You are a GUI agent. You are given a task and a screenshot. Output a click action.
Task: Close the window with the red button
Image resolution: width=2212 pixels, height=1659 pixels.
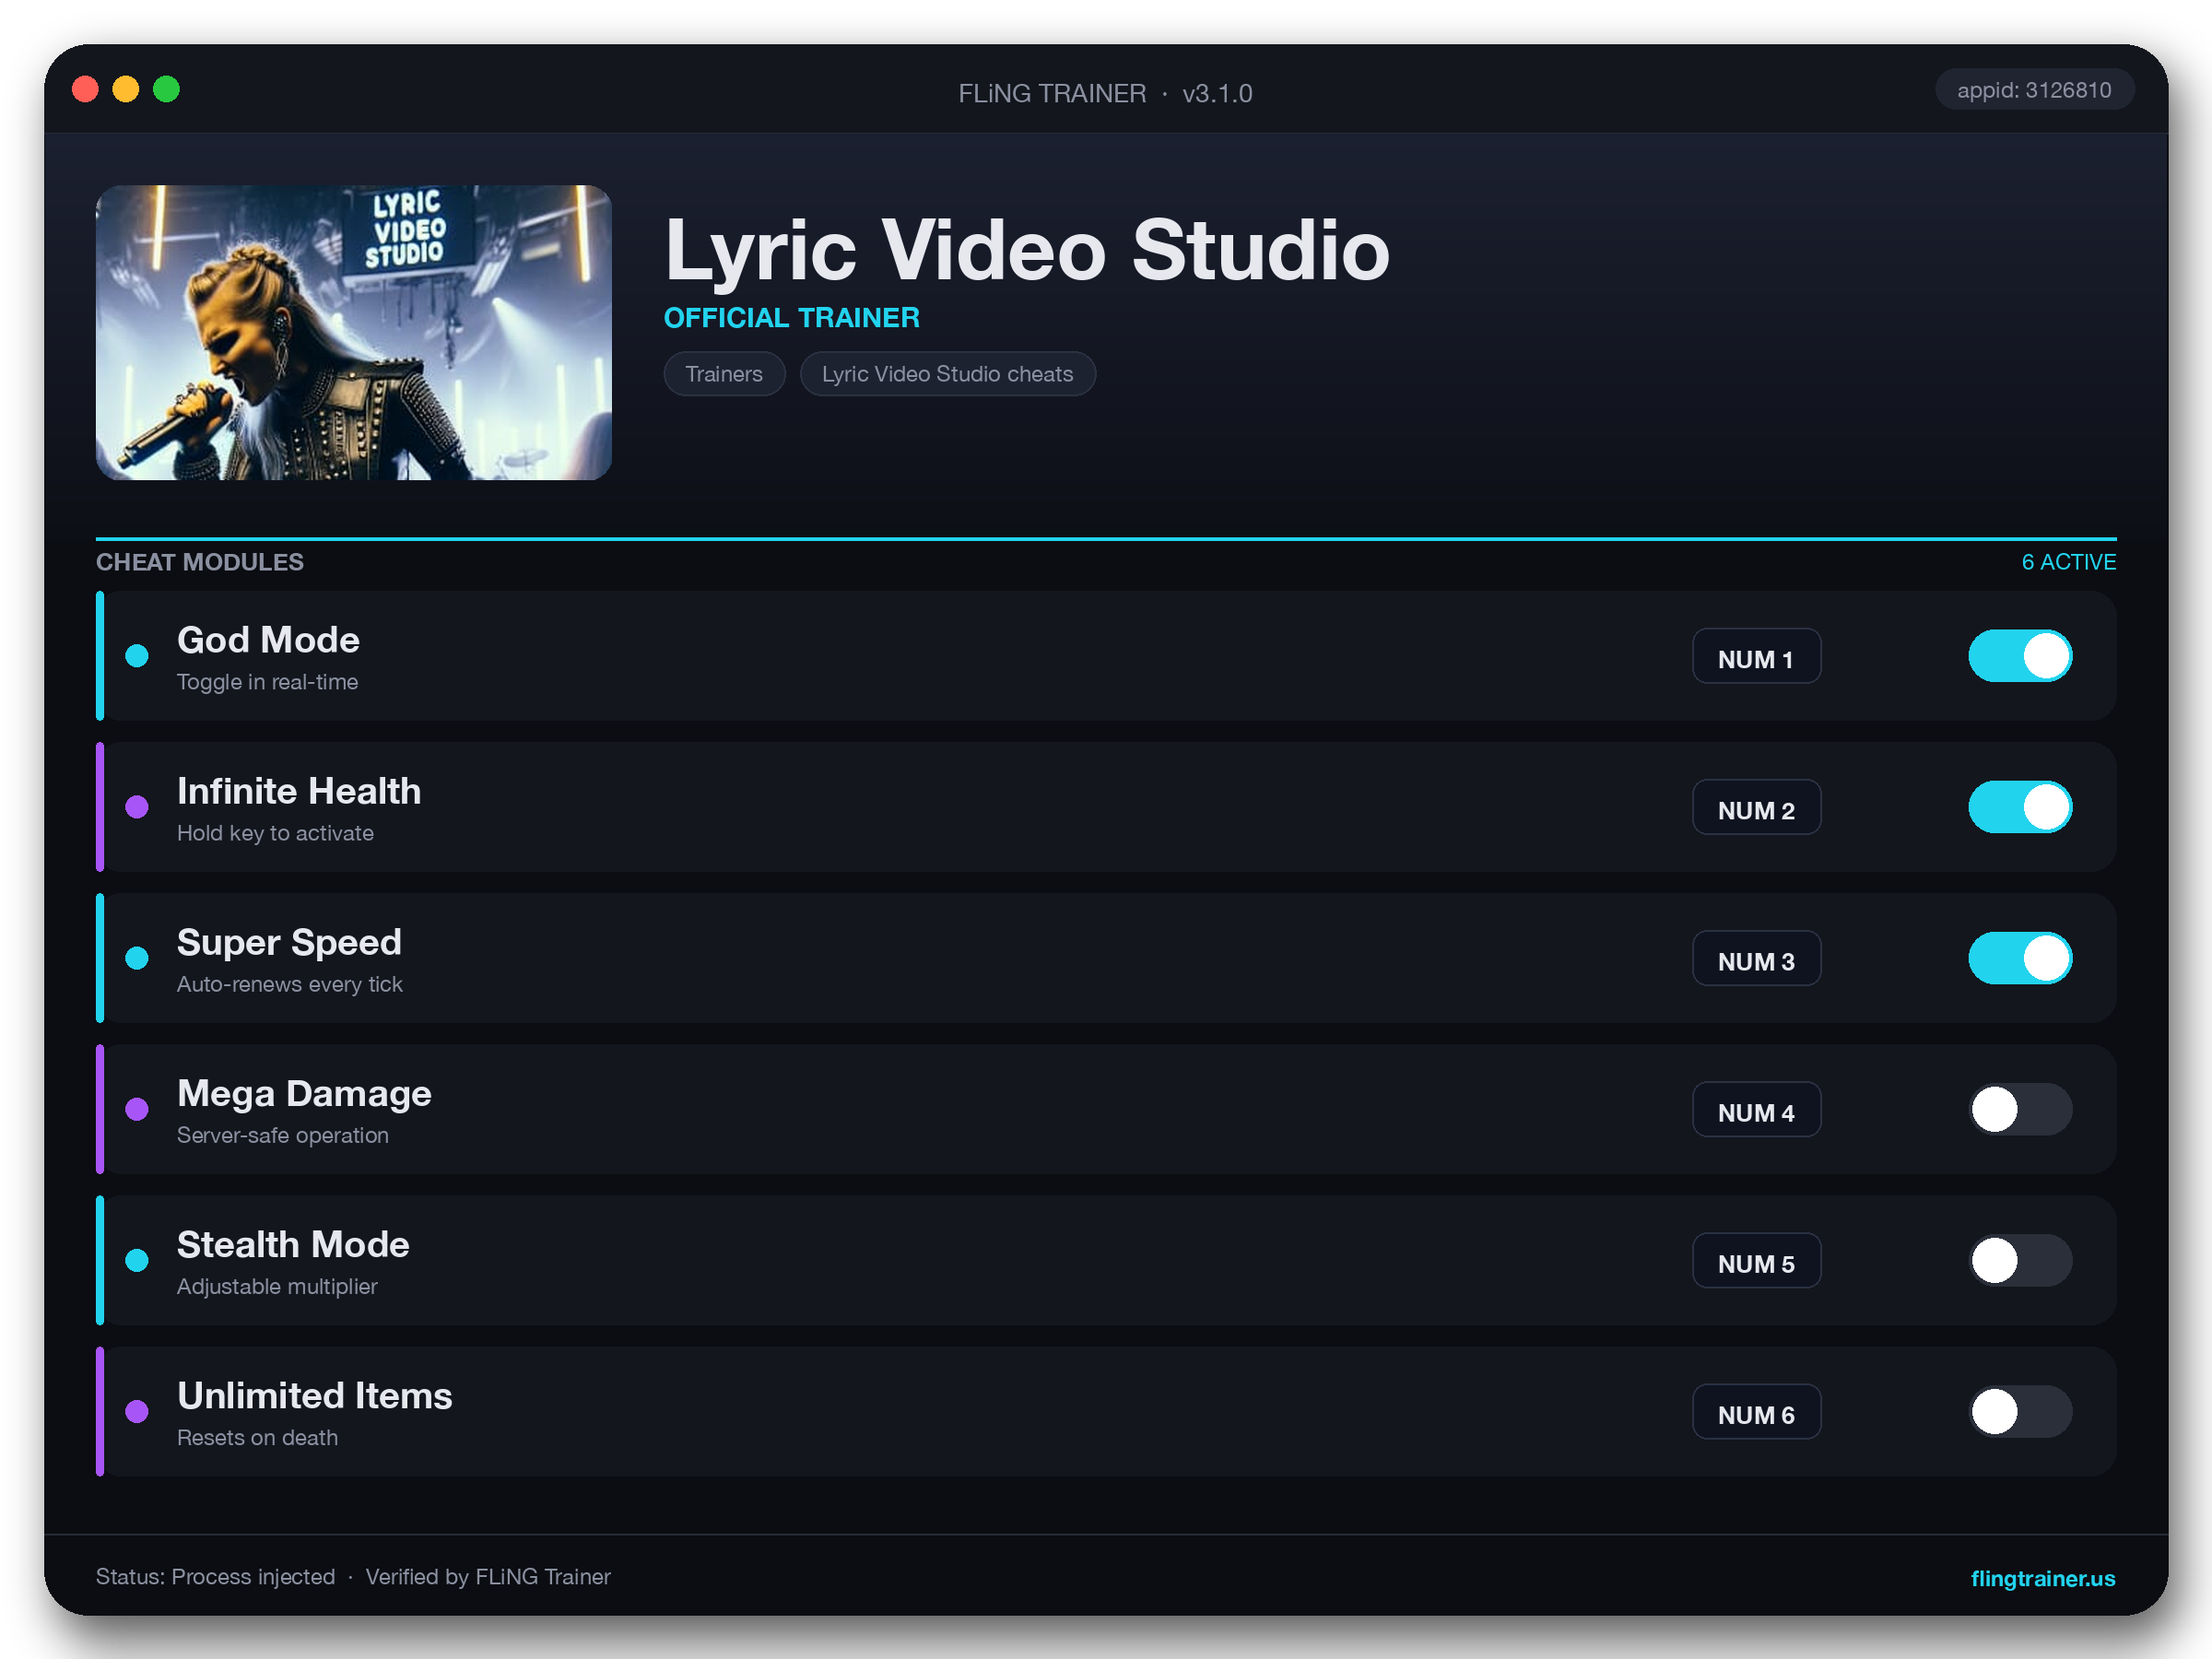85,90
